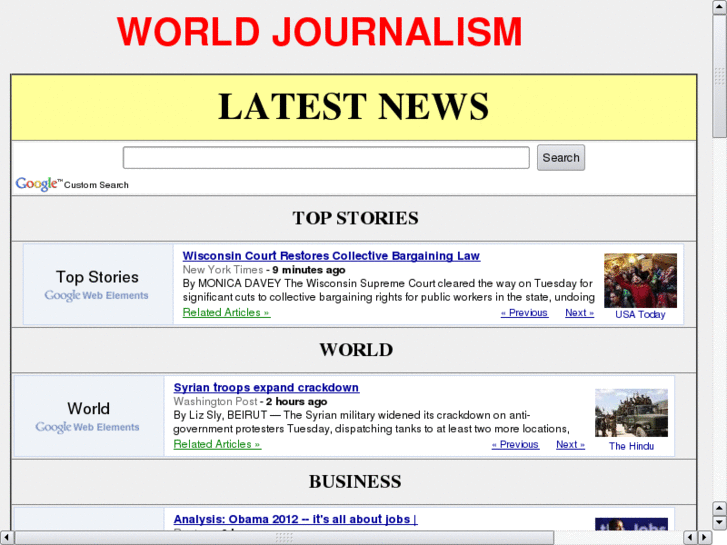Image resolution: width=727 pixels, height=545 pixels.
Task: Open the USA Today thumbnail image
Action: pos(640,280)
